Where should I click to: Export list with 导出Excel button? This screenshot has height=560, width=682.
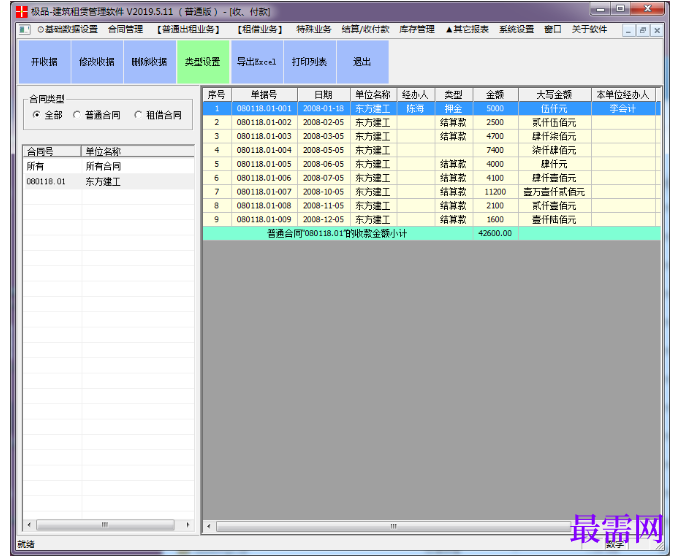click(257, 62)
